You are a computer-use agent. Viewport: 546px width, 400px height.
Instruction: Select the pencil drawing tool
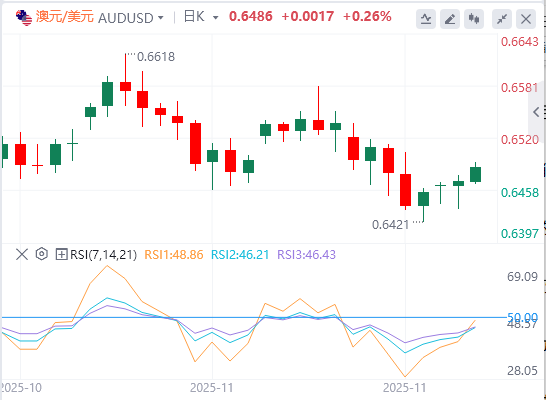tap(450, 19)
